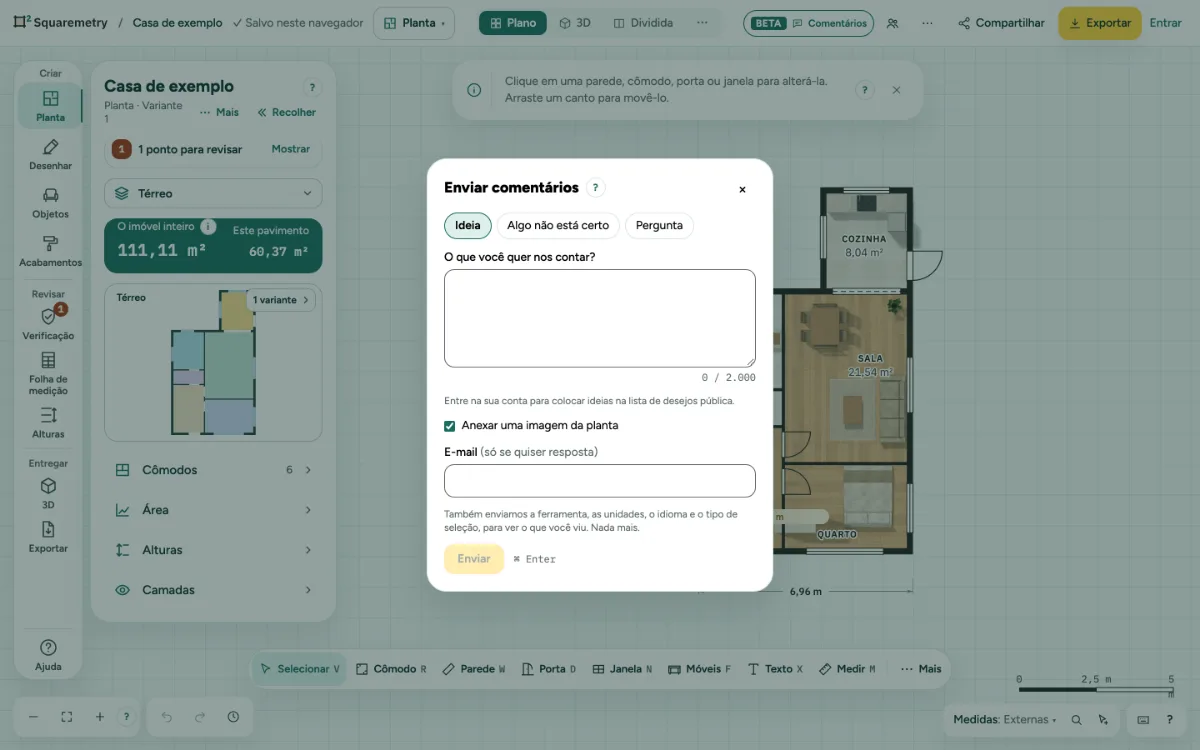Click the Compartilhar share button
The image size is (1200, 750).
tap(1001, 23)
